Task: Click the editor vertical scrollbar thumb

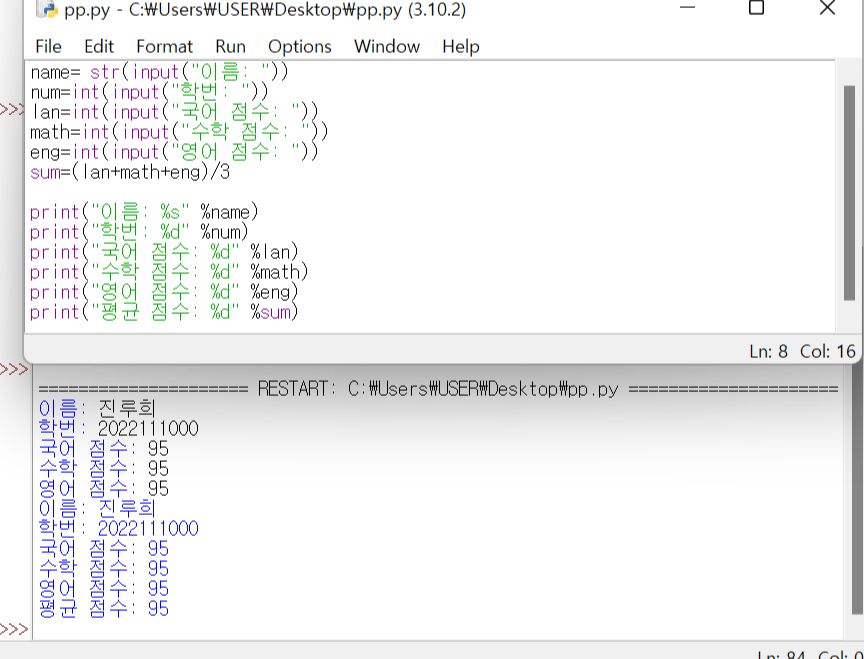Action: tap(849, 193)
